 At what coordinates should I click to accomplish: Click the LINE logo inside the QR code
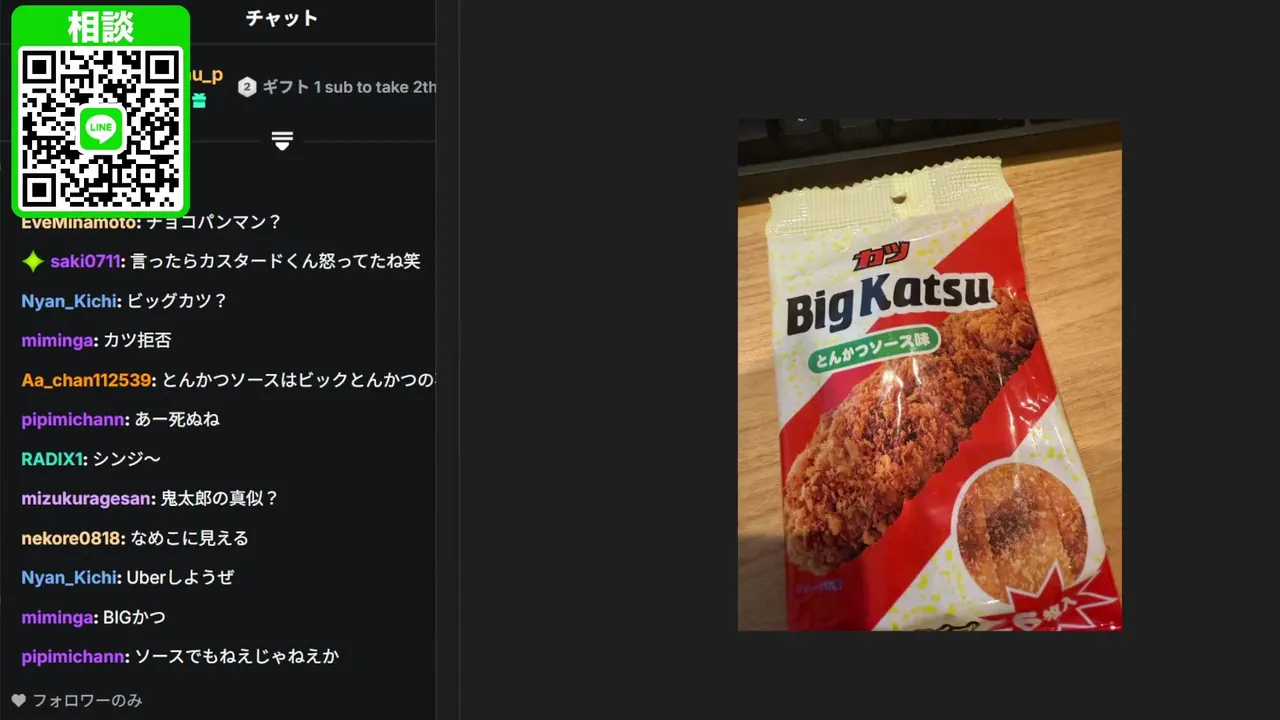[101, 128]
